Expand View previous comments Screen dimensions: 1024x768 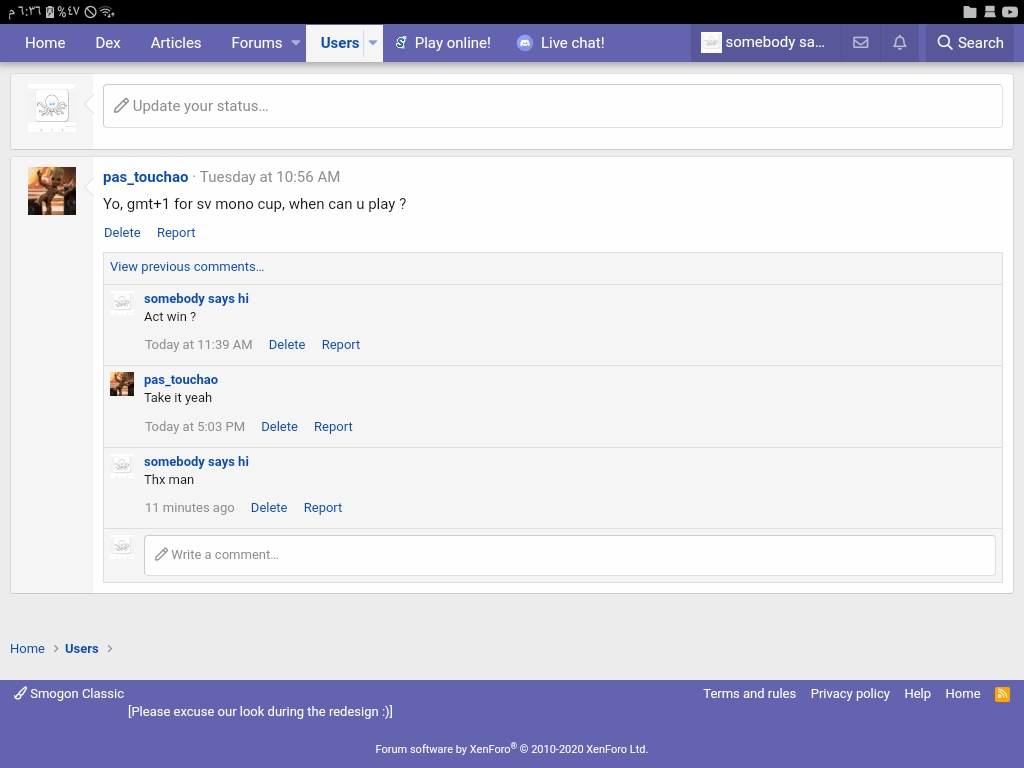(187, 267)
